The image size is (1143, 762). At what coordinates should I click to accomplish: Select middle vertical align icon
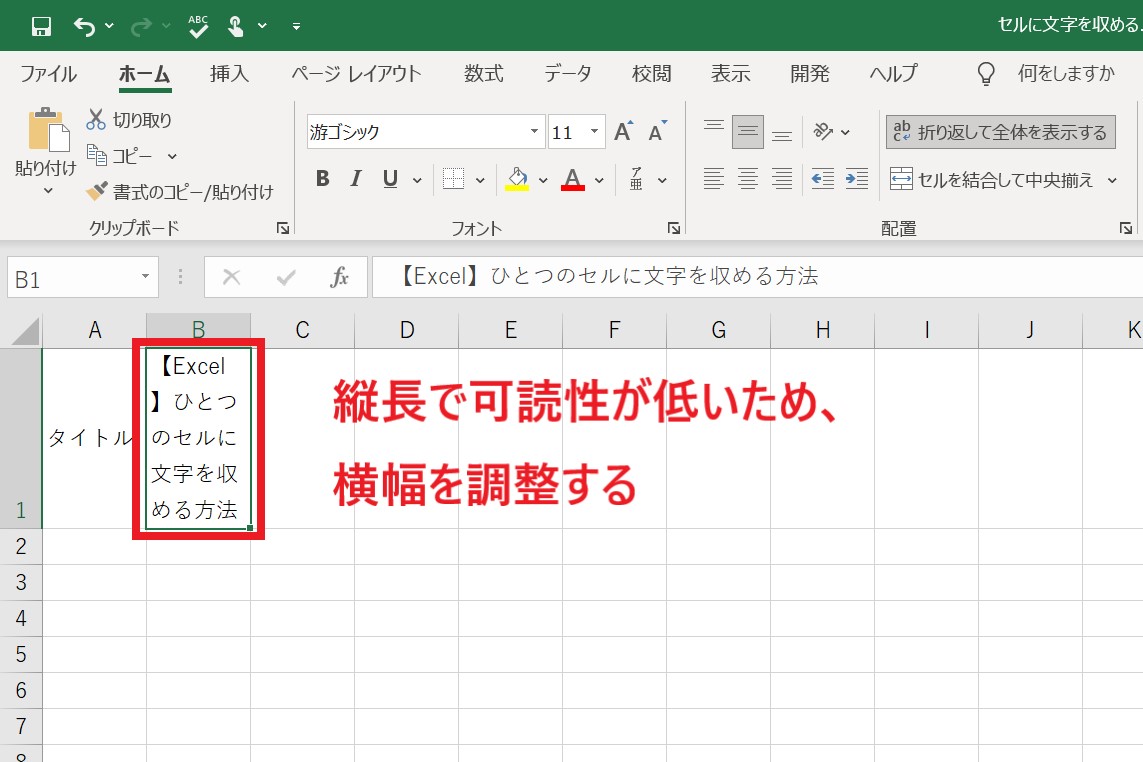coord(748,131)
